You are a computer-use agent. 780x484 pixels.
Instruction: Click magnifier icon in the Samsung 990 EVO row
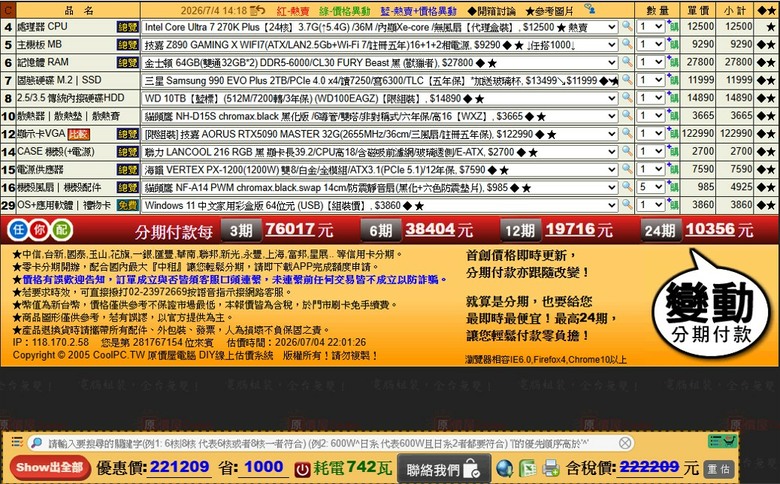click(627, 80)
